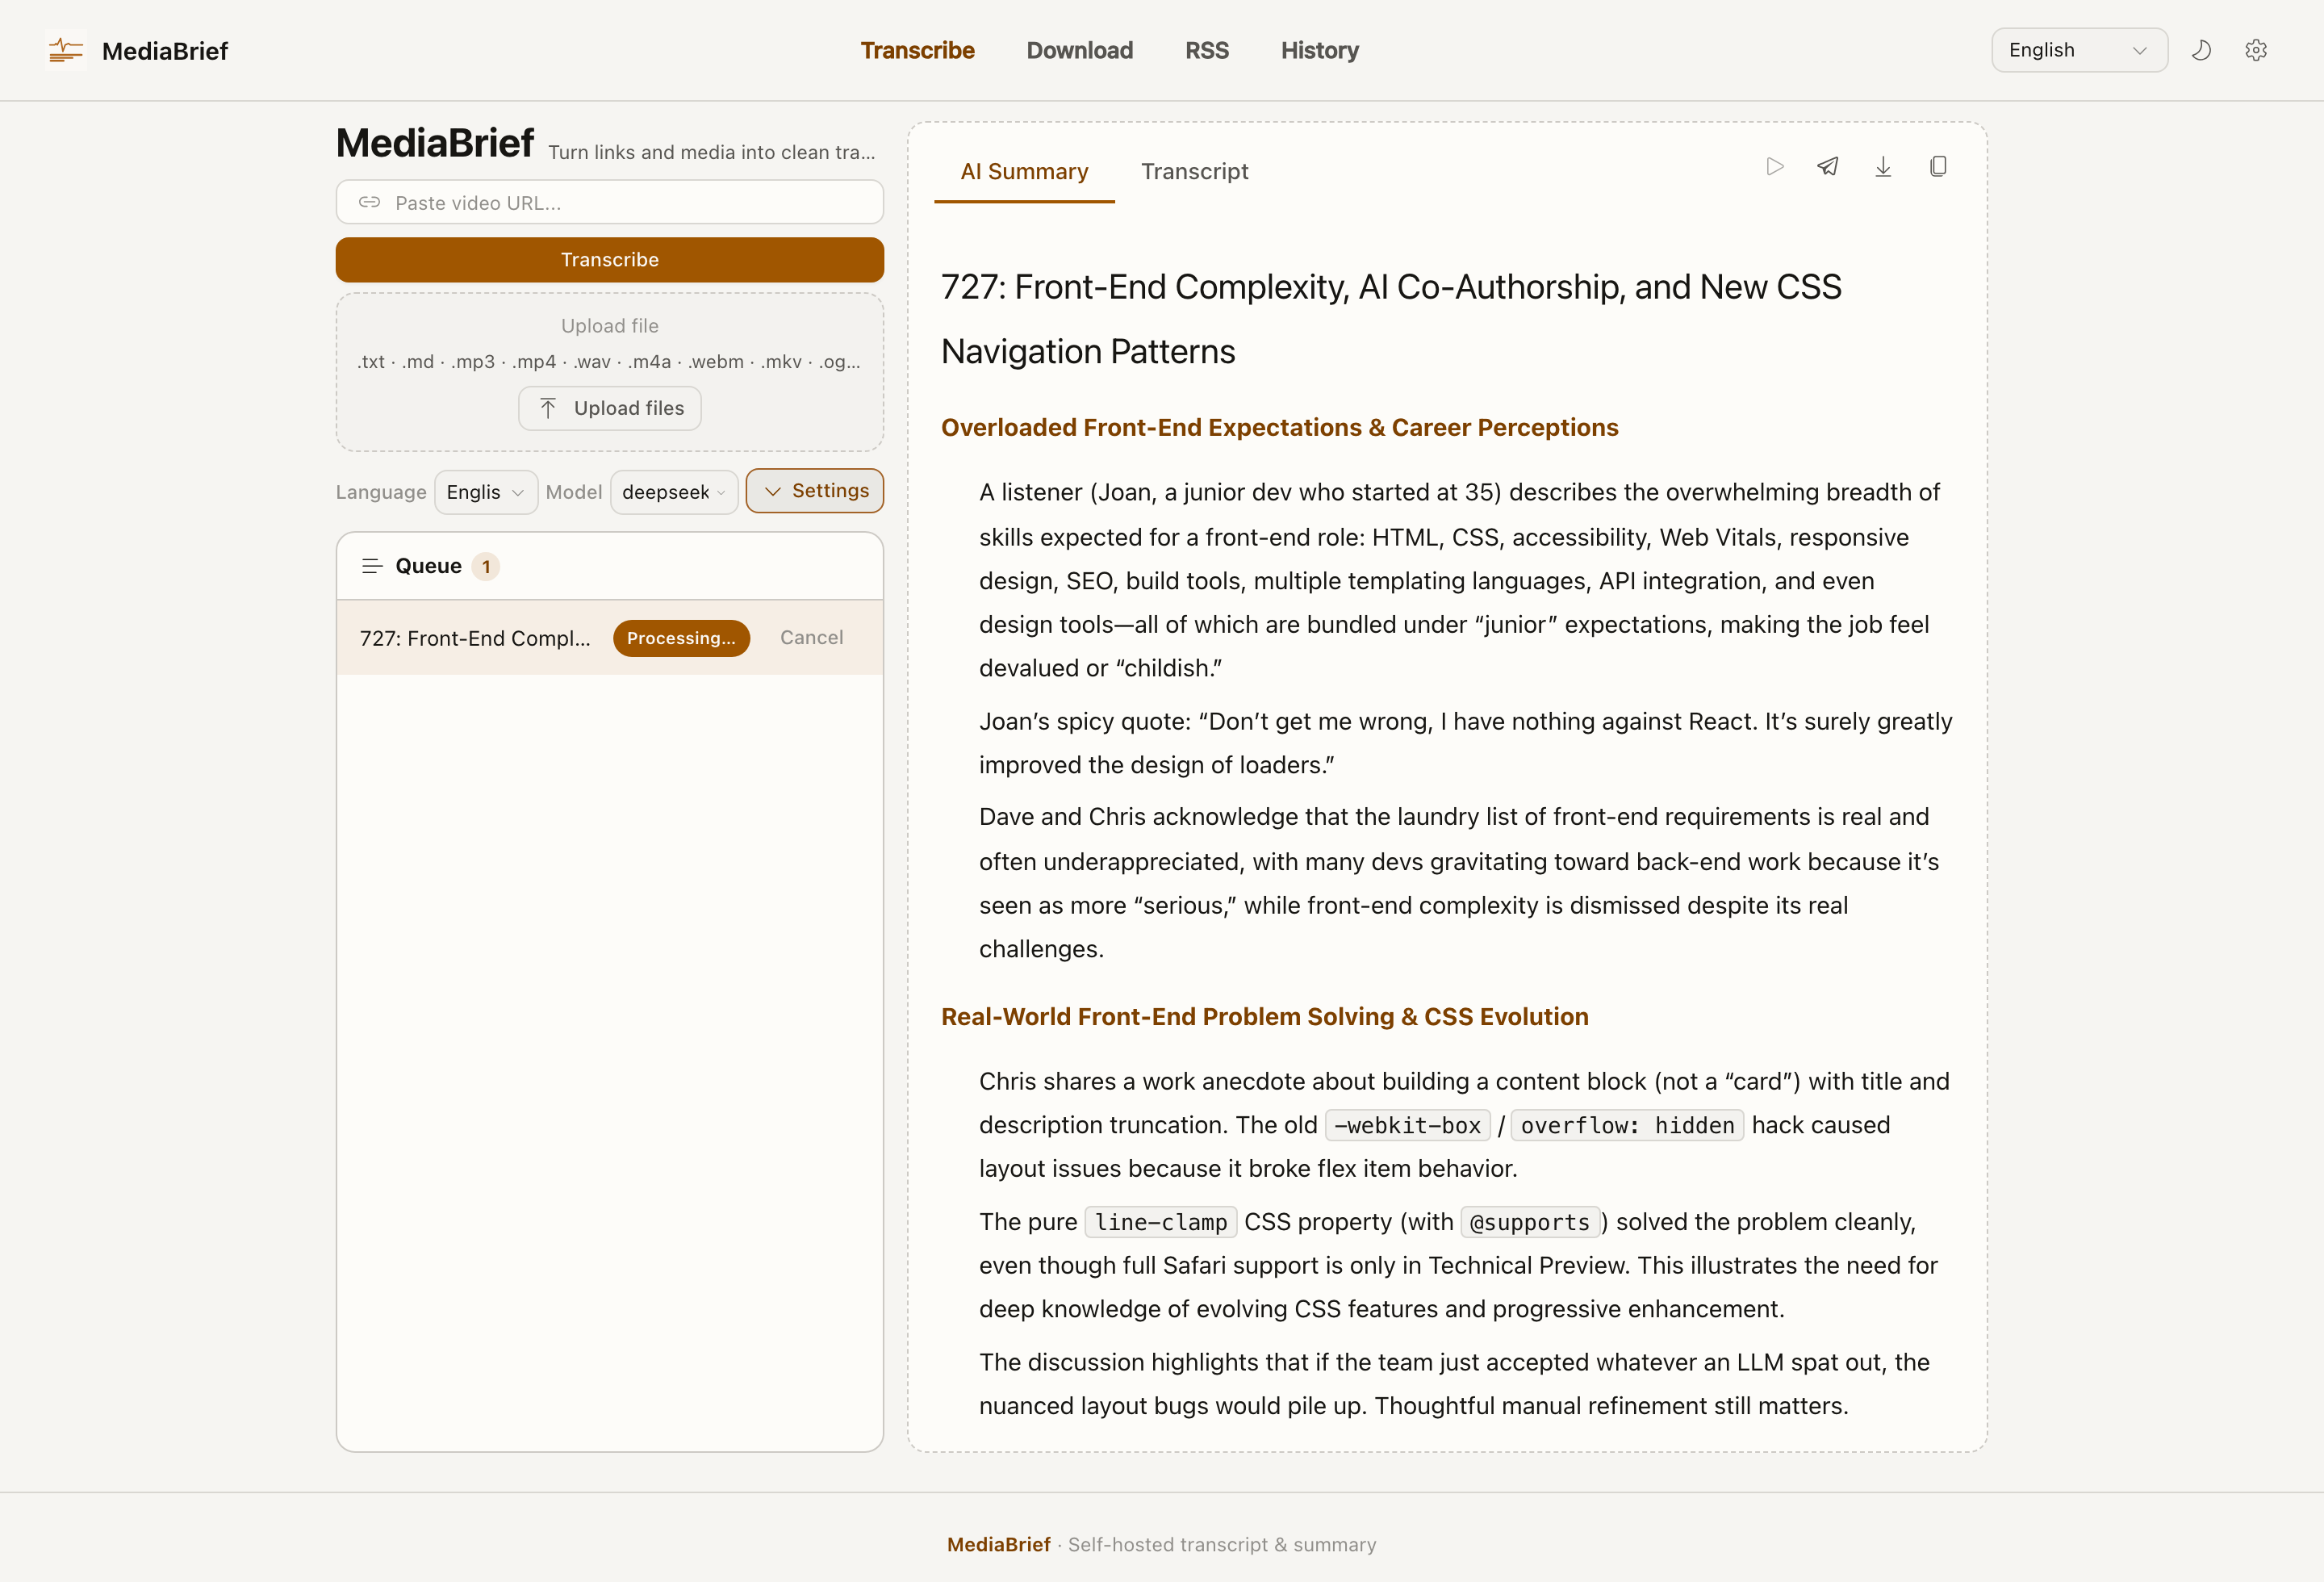Click the Processing... status badge
2324x1582 pixels.
681,638
